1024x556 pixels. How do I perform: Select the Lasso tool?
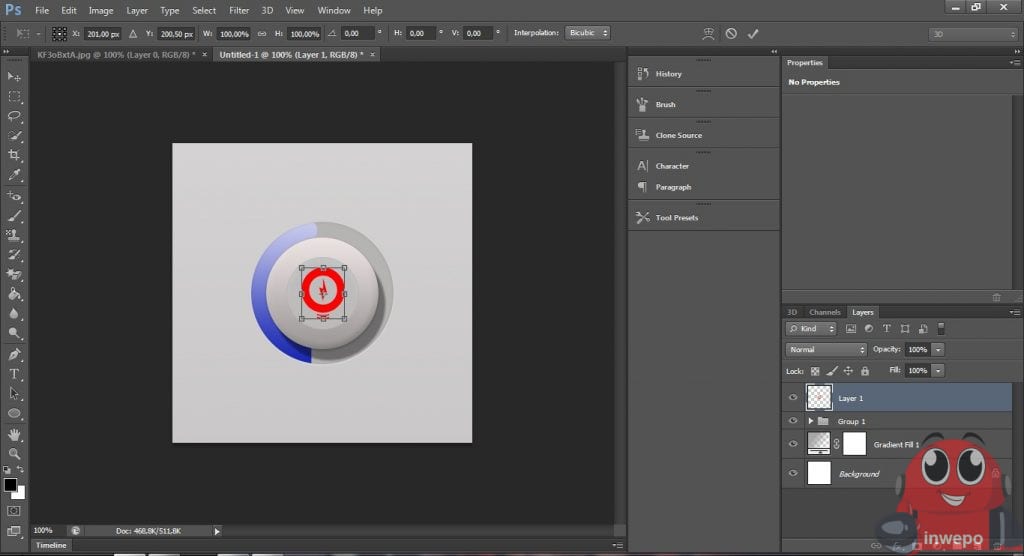pos(15,116)
